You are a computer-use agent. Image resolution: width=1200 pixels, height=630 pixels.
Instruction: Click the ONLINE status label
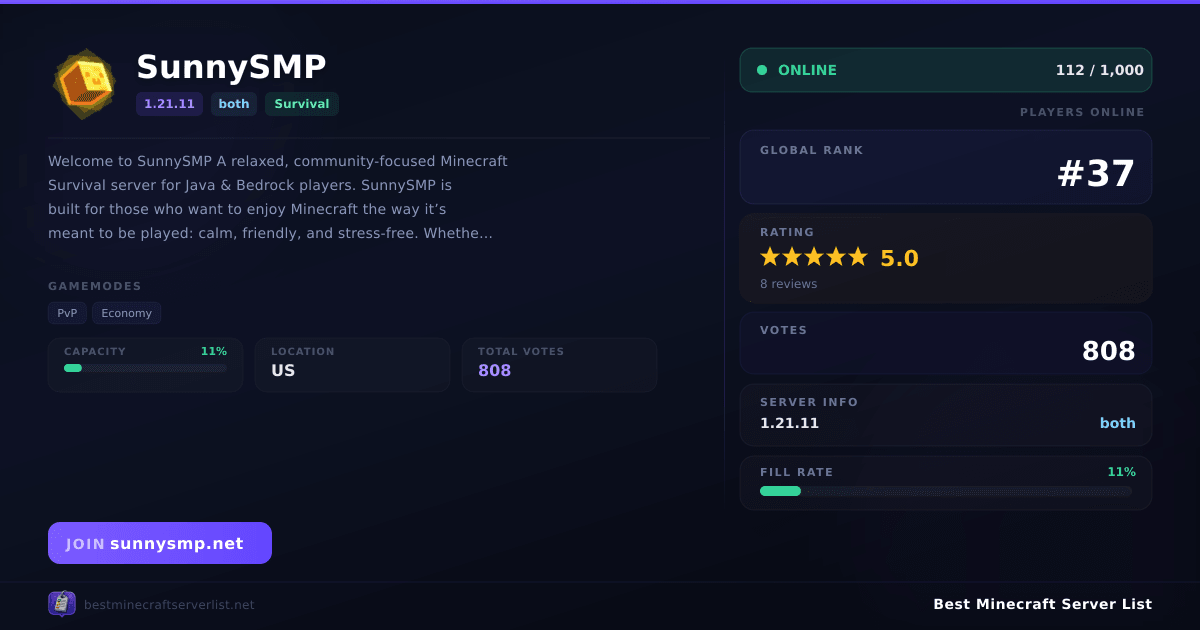tap(807, 70)
